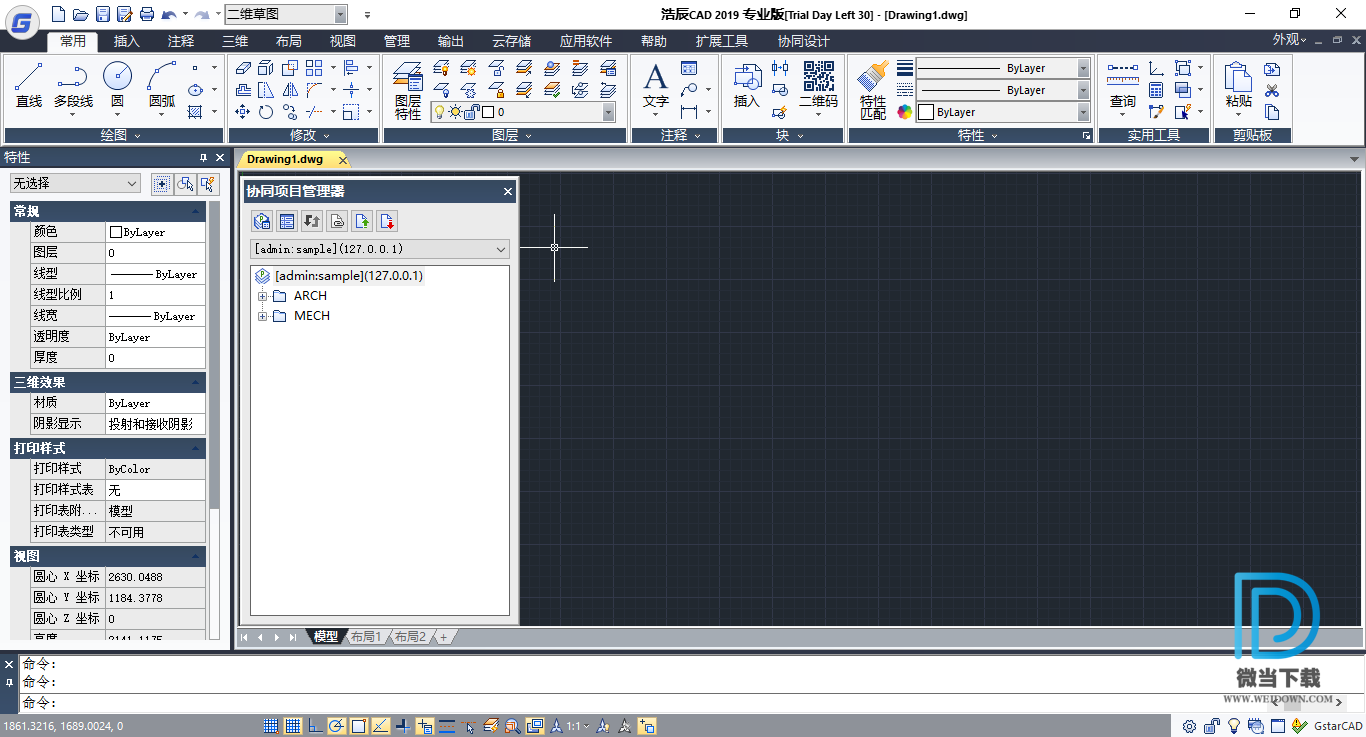Switch to the 布局1 layout tab
Screen dimensions: 1366x737
click(365, 637)
